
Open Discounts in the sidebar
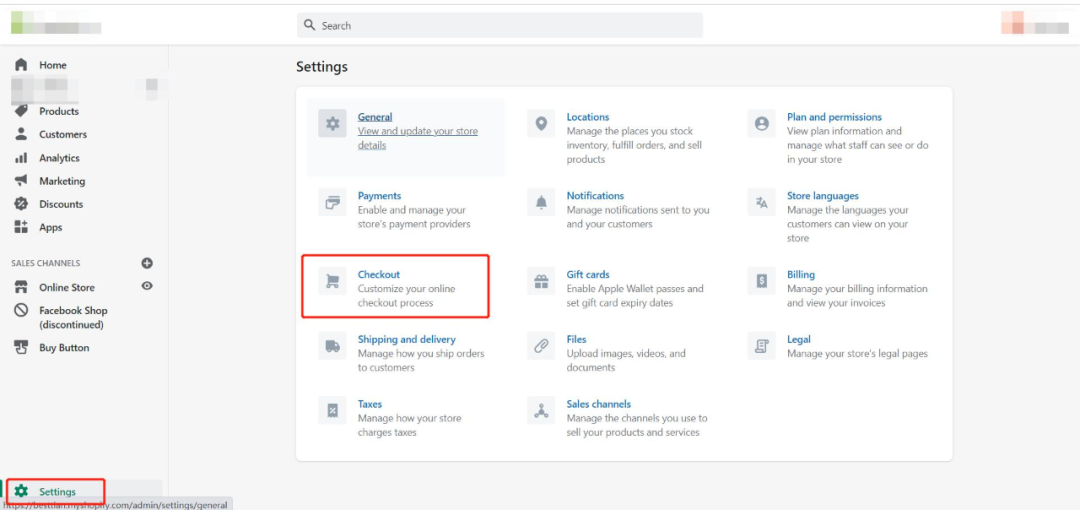61,204
